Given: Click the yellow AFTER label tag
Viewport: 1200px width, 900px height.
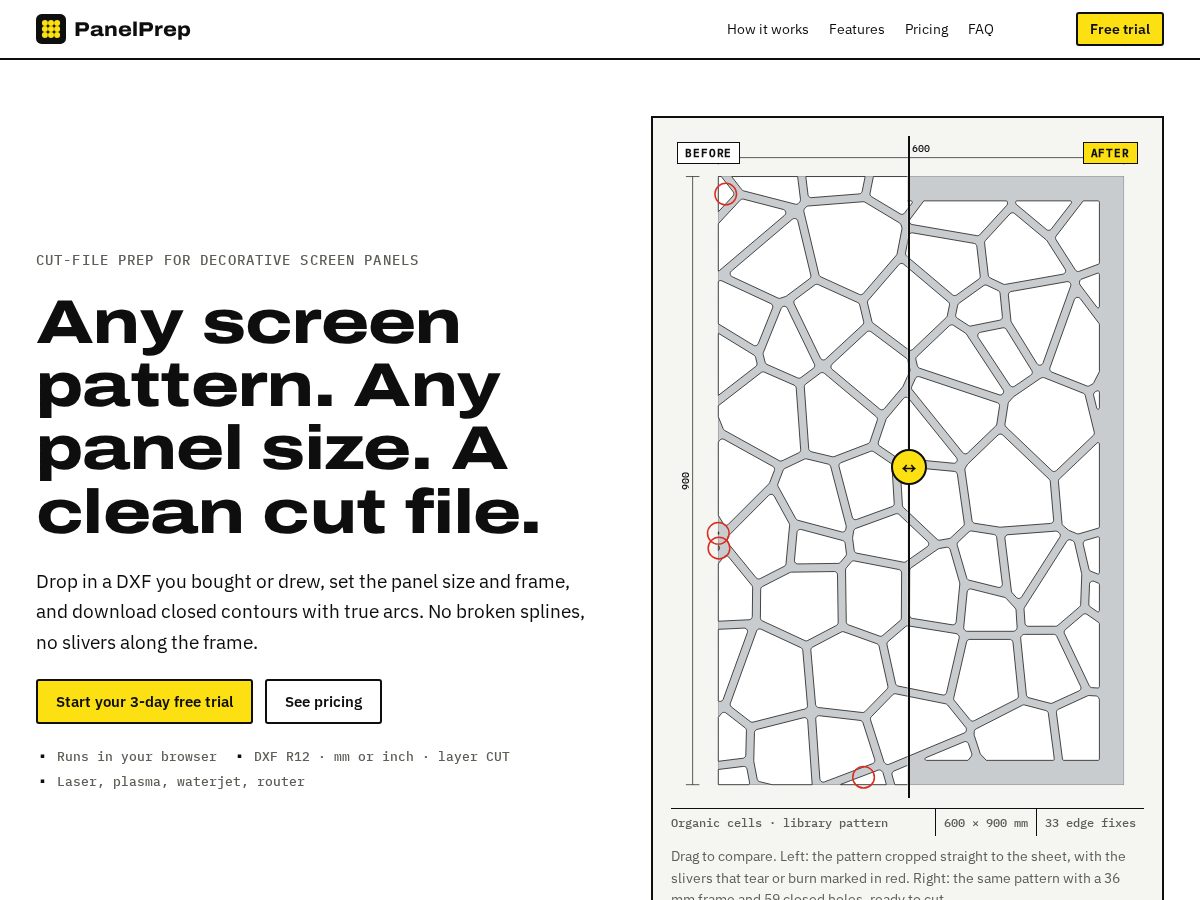Looking at the screenshot, I should (1110, 153).
